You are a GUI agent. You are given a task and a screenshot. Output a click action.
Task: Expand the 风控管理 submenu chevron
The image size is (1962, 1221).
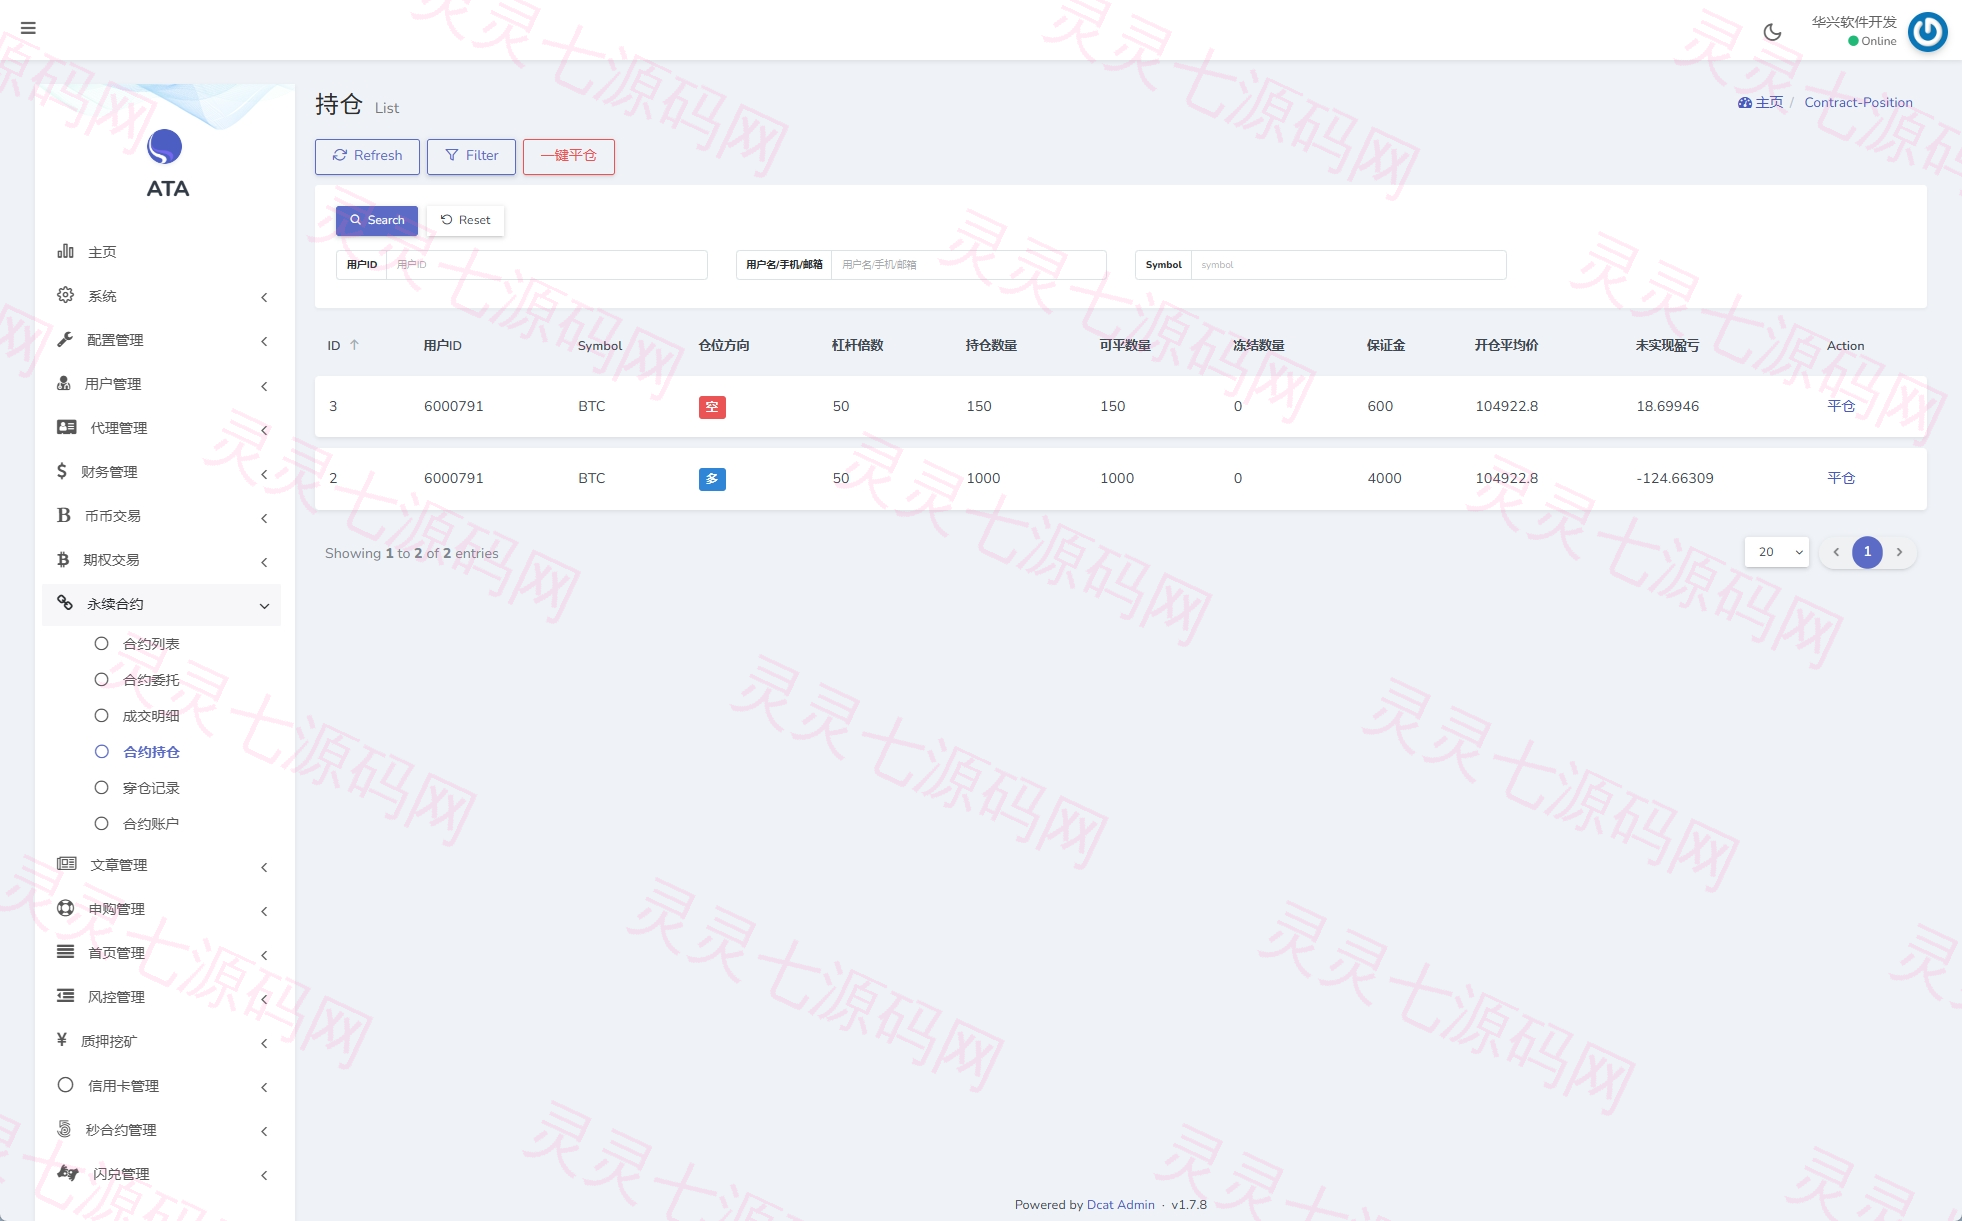coord(264,998)
